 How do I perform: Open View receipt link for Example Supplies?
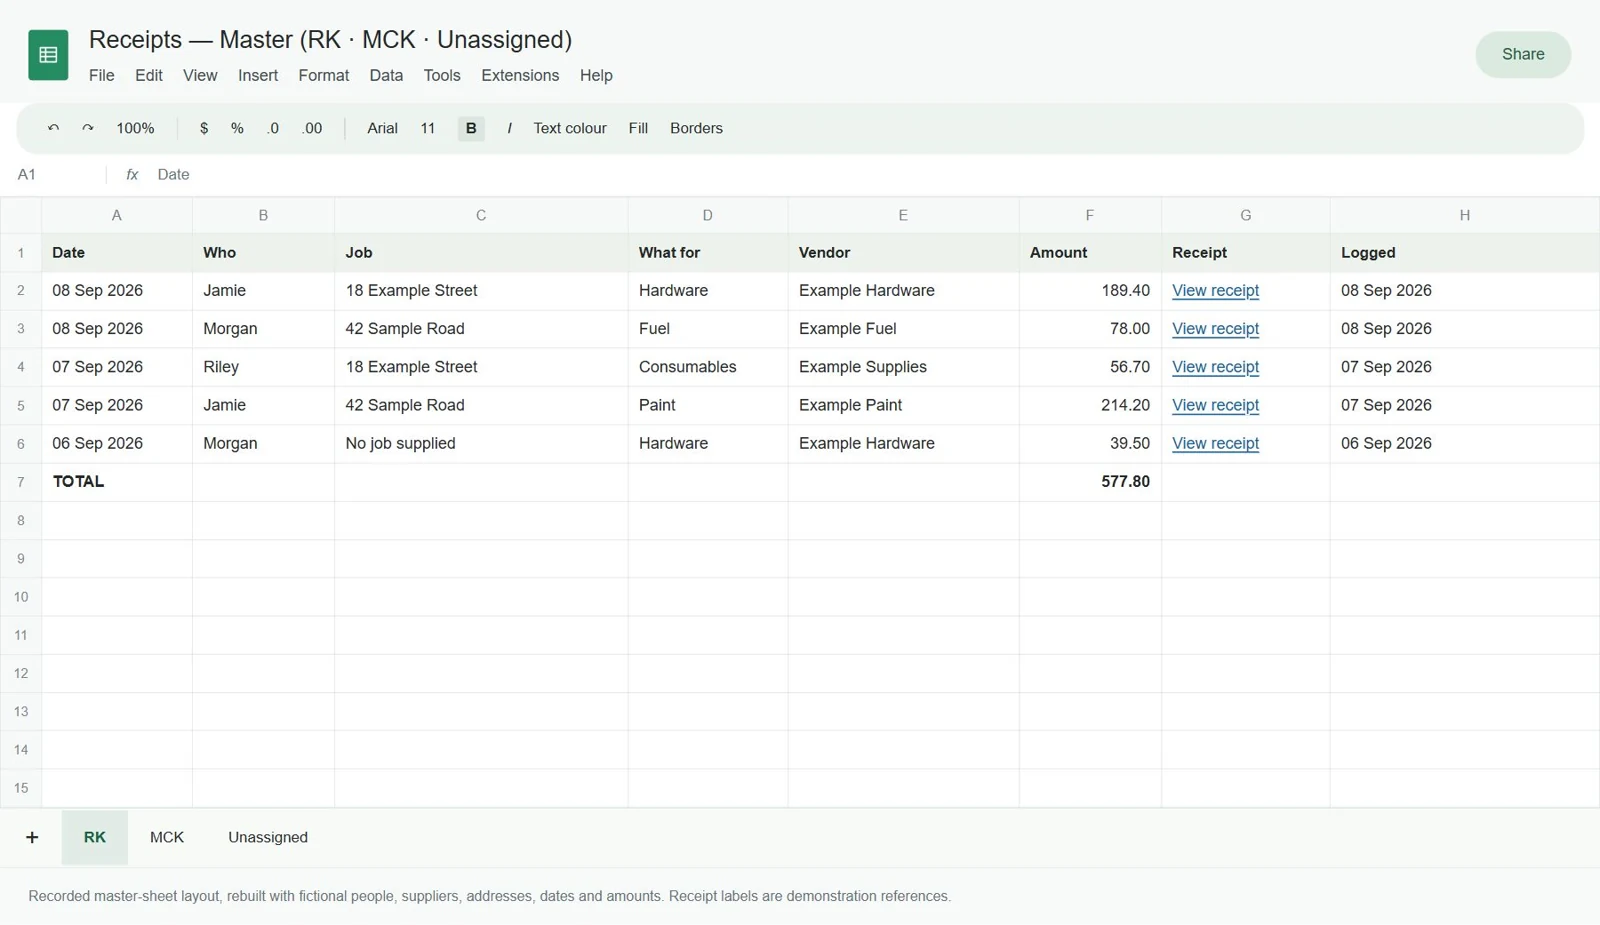tap(1215, 367)
